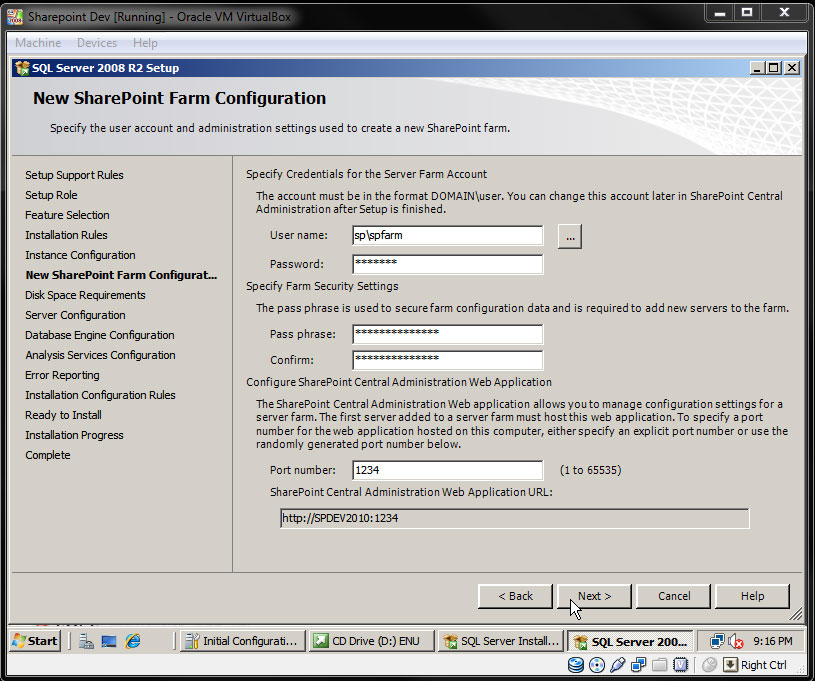Image resolution: width=815 pixels, height=681 pixels.
Task: Click the host key arrow icon
Action: click(730, 665)
